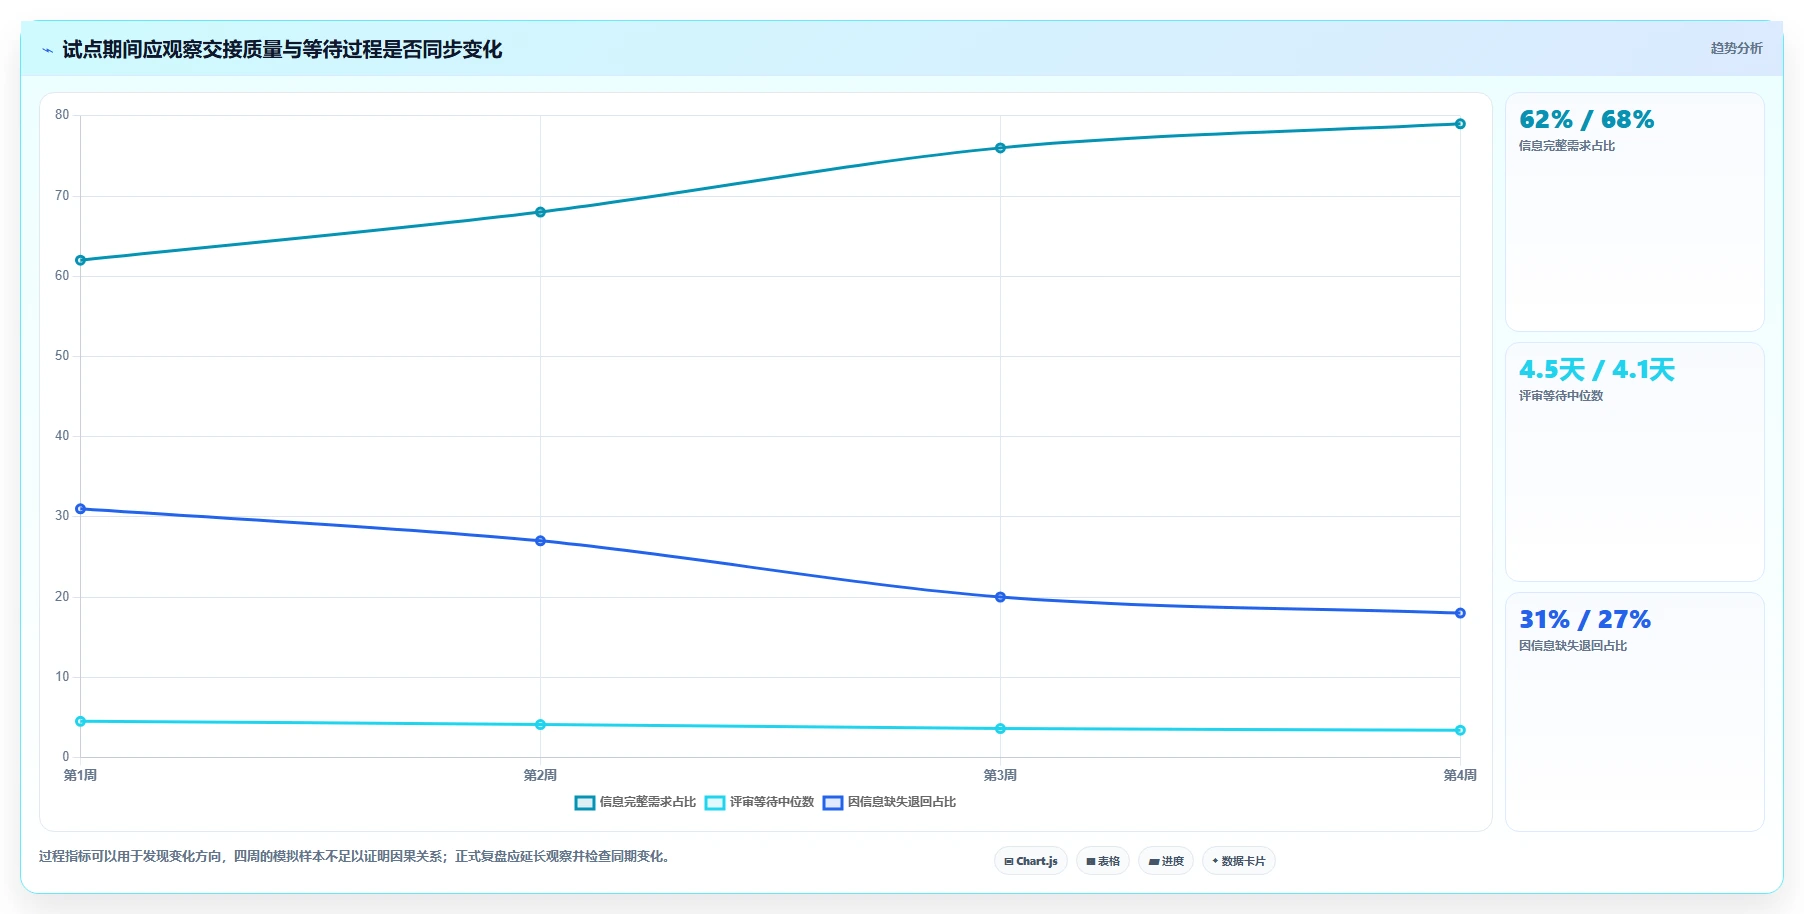Click the blue 因信息缺失退回占比 legend color box

(833, 802)
